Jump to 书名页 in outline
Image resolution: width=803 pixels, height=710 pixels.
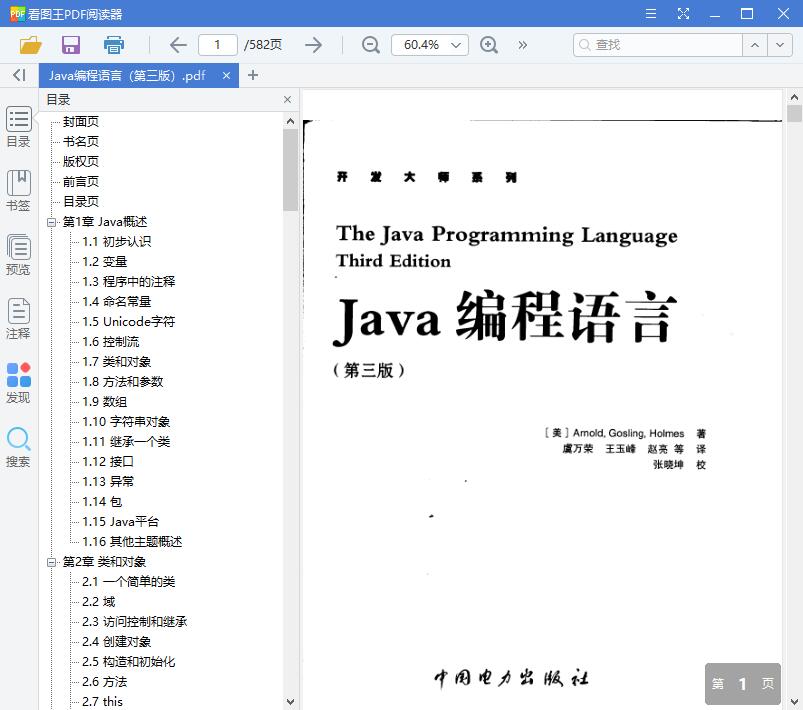(80, 142)
